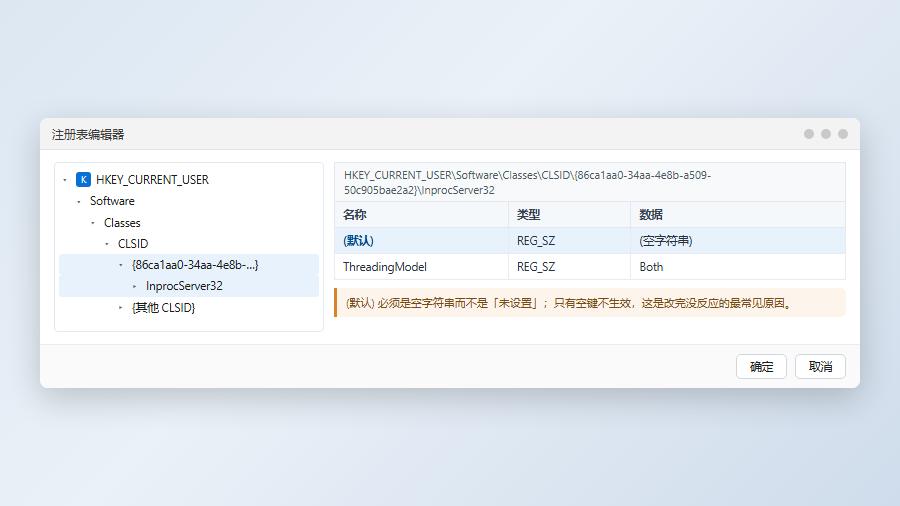Expand the InprocServer32 node arrow
This screenshot has width=900, height=506.
pos(135,286)
